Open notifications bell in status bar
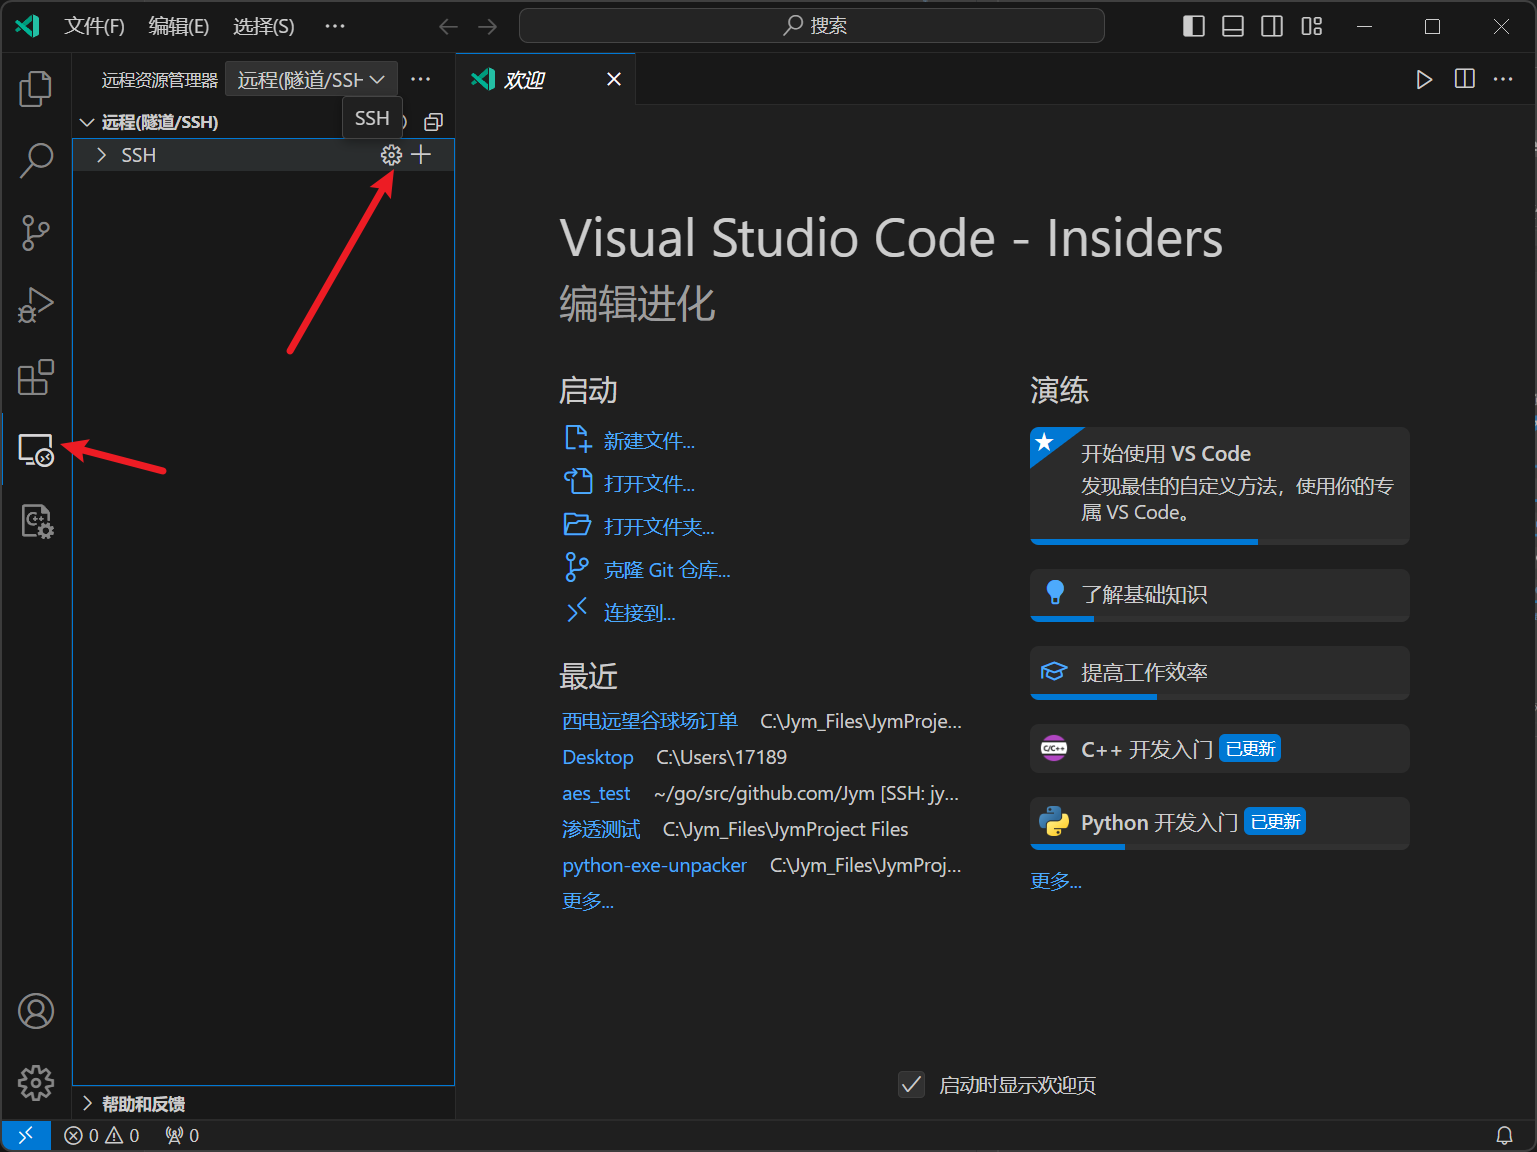Image resolution: width=1537 pixels, height=1152 pixels. tap(1504, 1135)
